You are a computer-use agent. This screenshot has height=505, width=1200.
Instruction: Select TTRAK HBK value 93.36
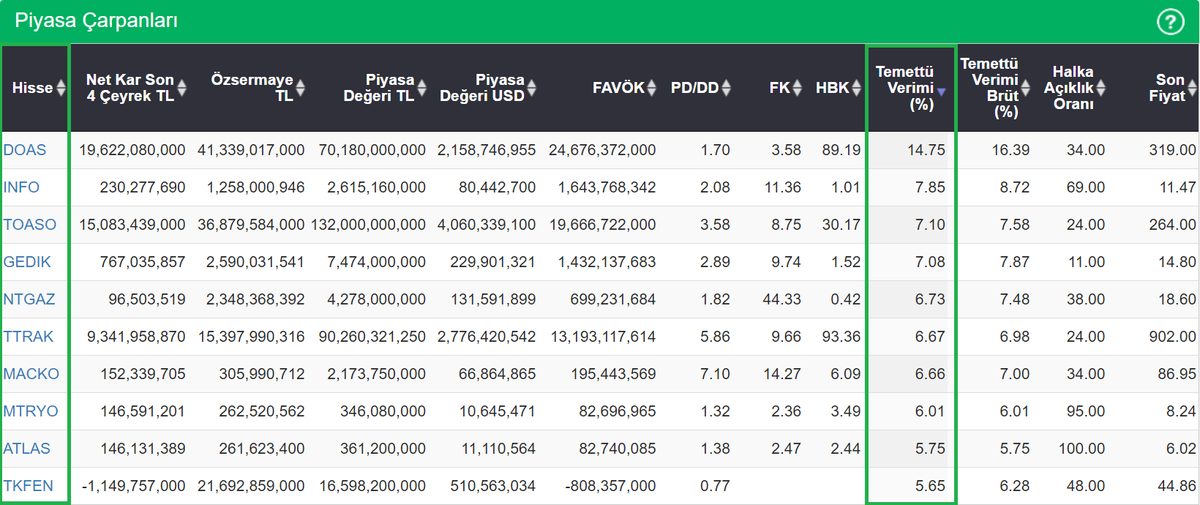pyautogui.click(x=841, y=337)
